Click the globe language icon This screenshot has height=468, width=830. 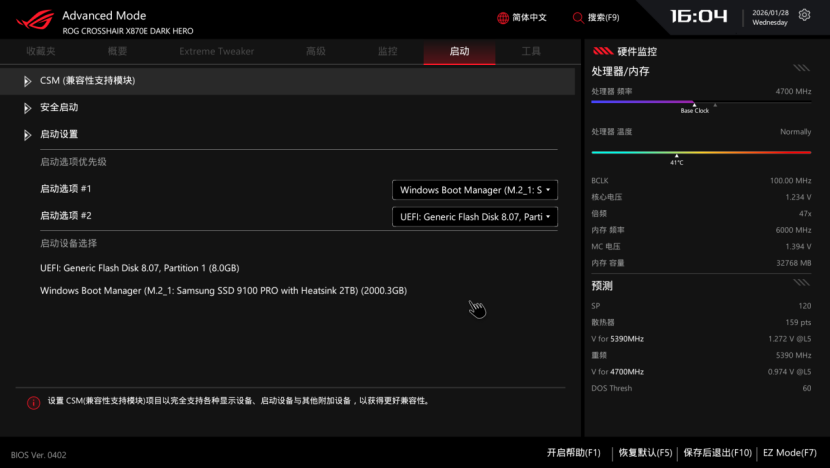coord(503,18)
